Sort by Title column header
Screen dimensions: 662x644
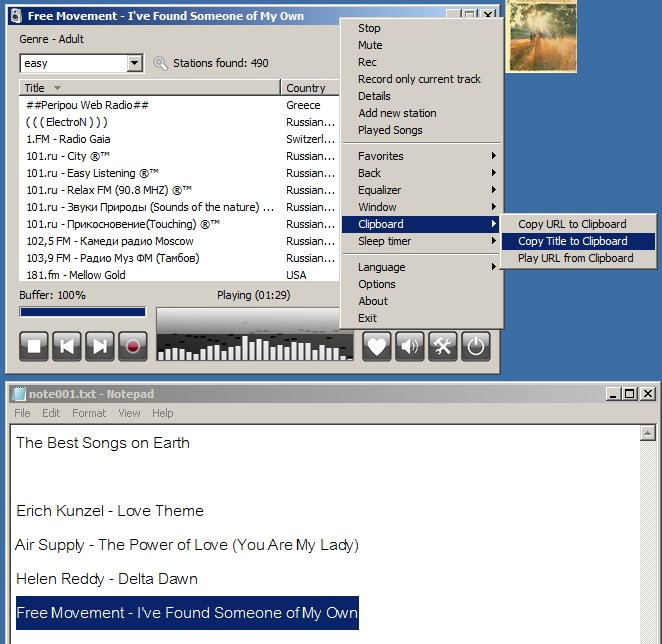(x=149, y=88)
